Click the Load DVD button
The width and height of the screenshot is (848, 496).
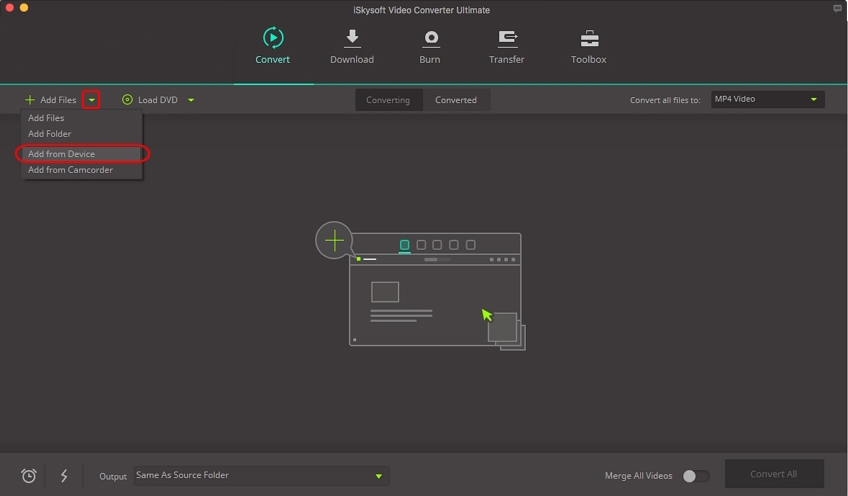(153, 100)
